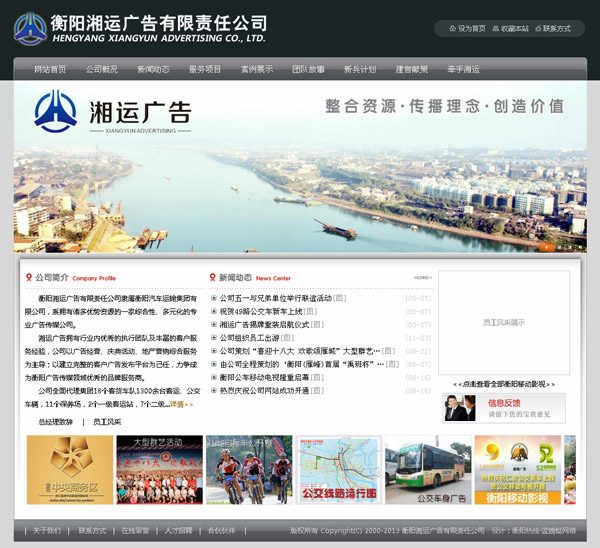Switch to the 员工风采 tab
This screenshot has height=548, width=600.
click(x=107, y=422)
